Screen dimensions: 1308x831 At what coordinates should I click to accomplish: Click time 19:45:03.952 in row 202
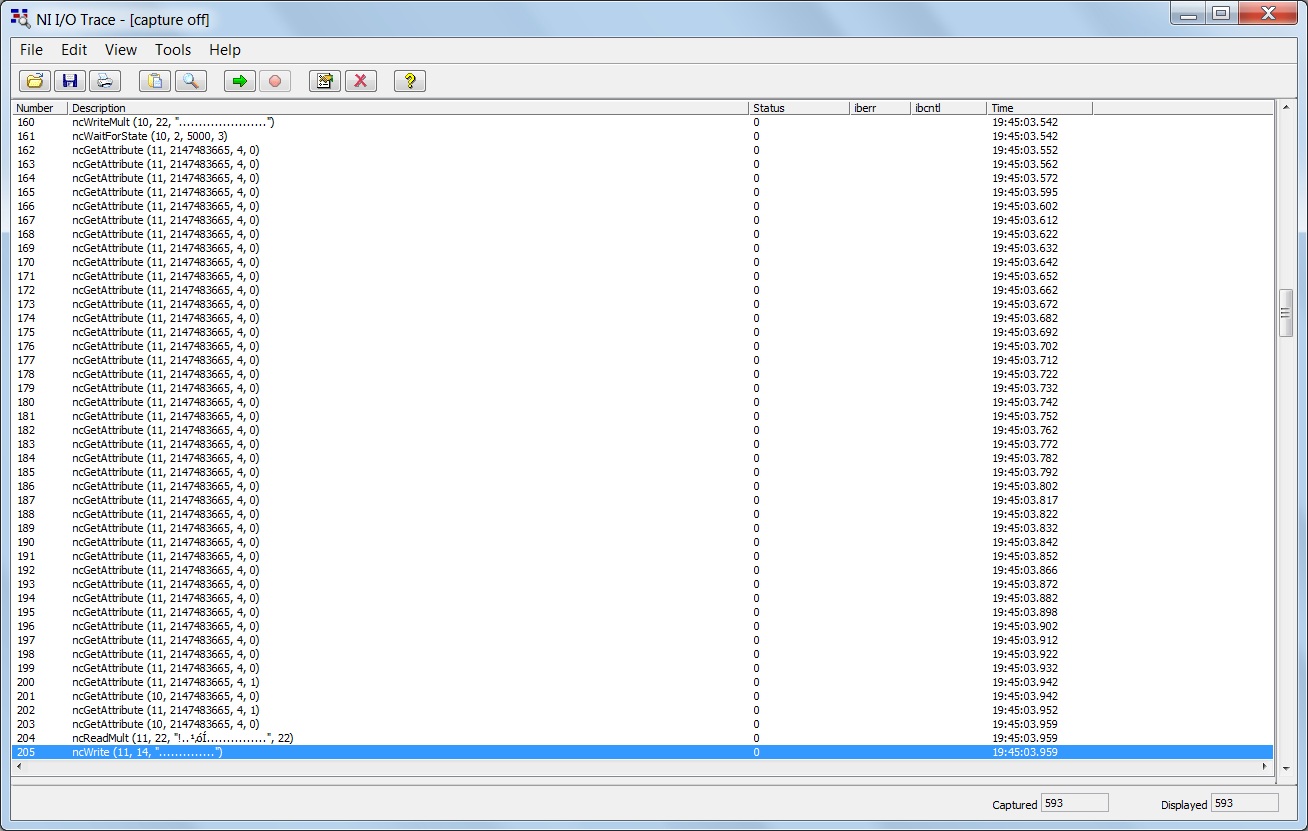[x=1025, y=710]
